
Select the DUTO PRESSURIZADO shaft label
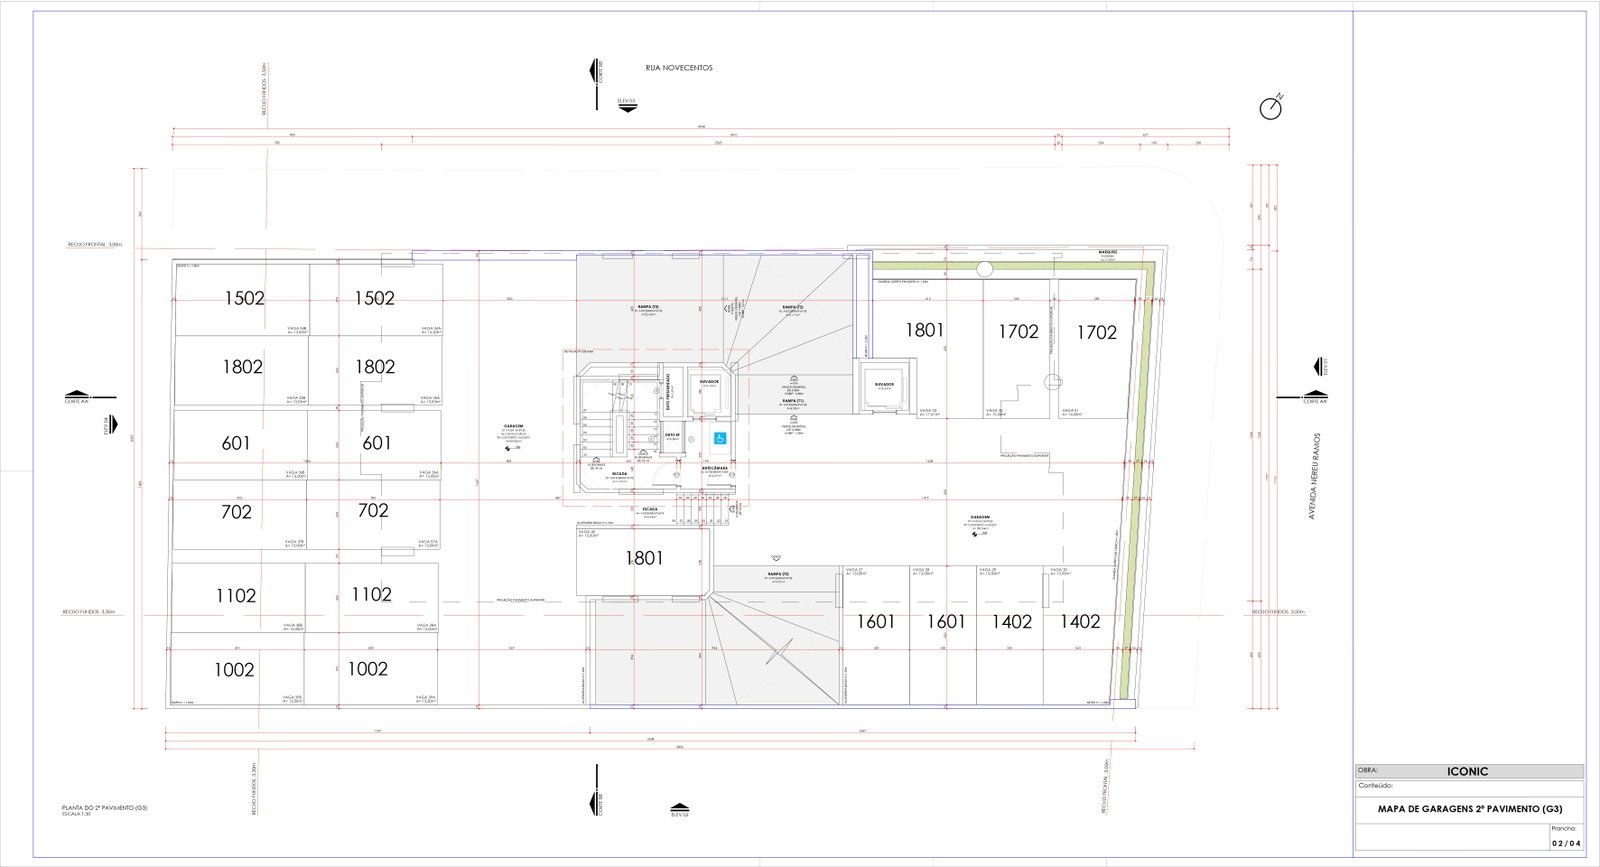point(668,393)
